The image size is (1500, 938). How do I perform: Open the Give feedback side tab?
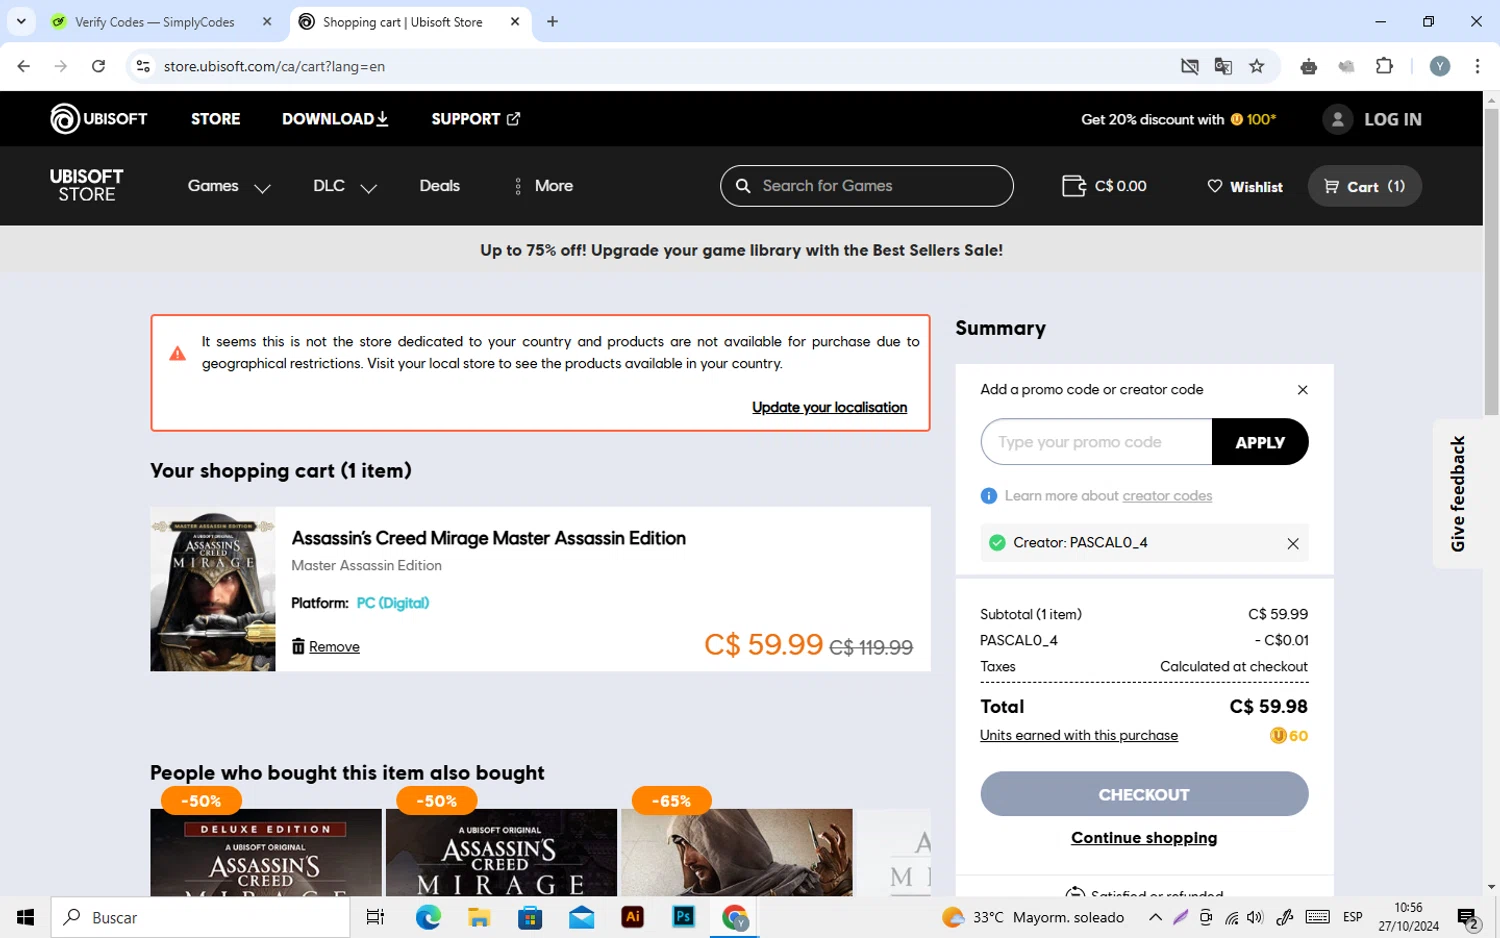point(1458,494)
